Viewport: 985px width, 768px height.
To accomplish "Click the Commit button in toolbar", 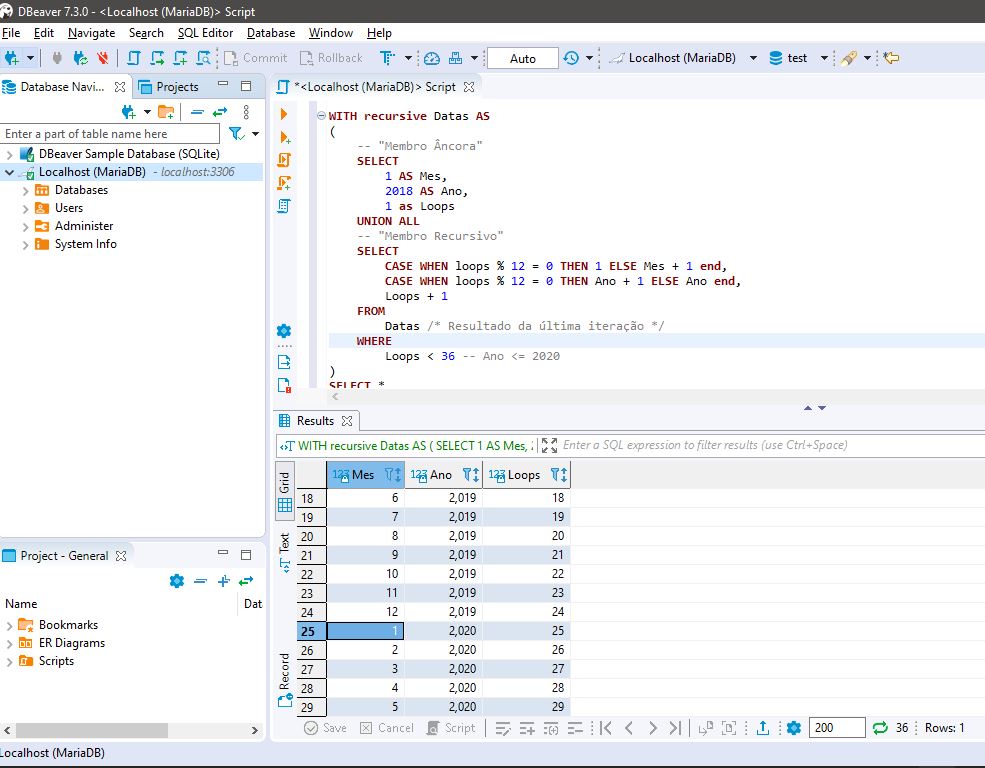I will point(255,58).
